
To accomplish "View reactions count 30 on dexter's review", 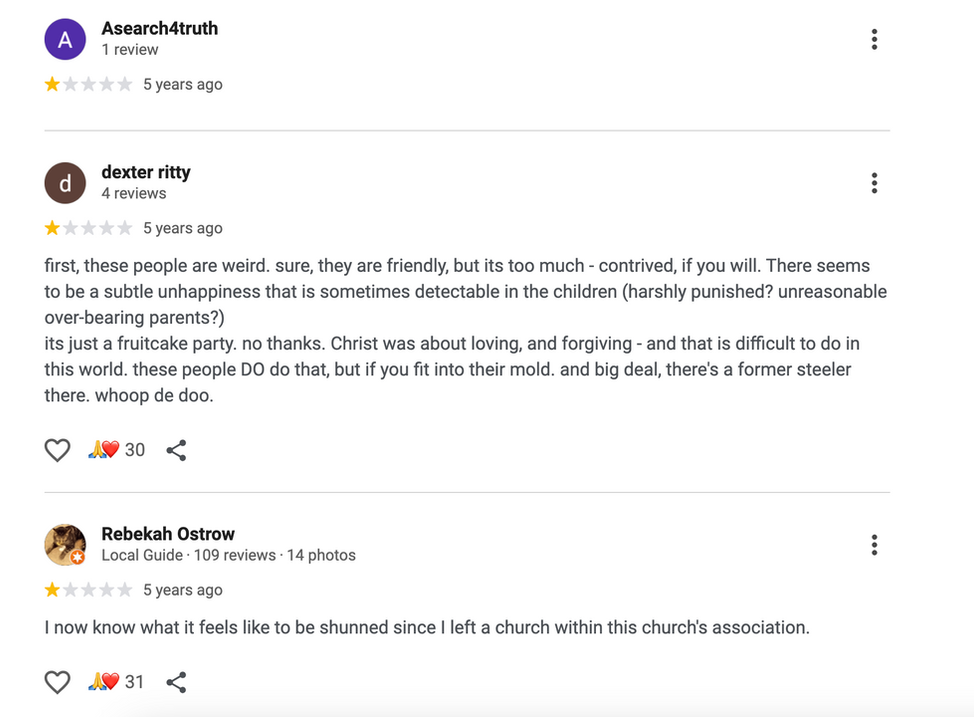I will click(118, 450).
